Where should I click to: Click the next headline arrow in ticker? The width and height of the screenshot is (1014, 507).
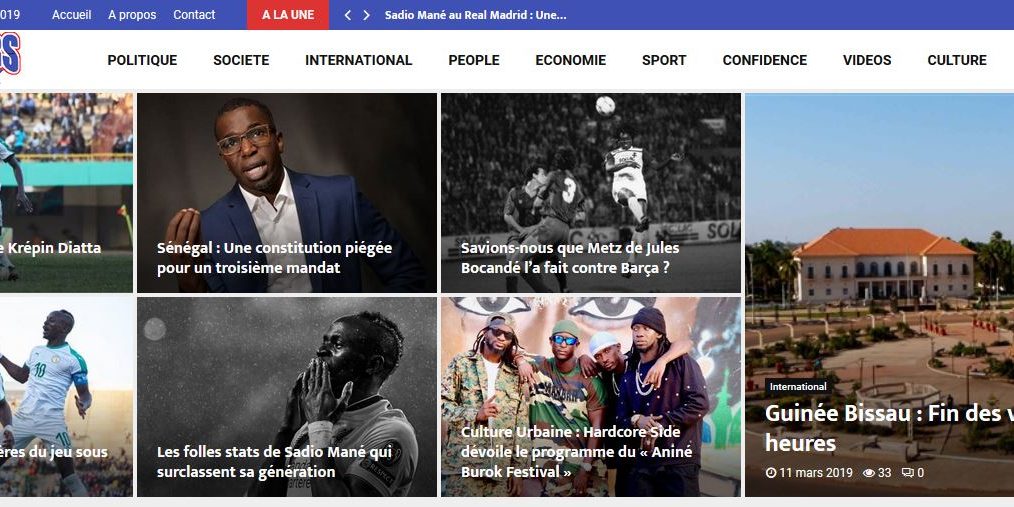coord(366,15)
